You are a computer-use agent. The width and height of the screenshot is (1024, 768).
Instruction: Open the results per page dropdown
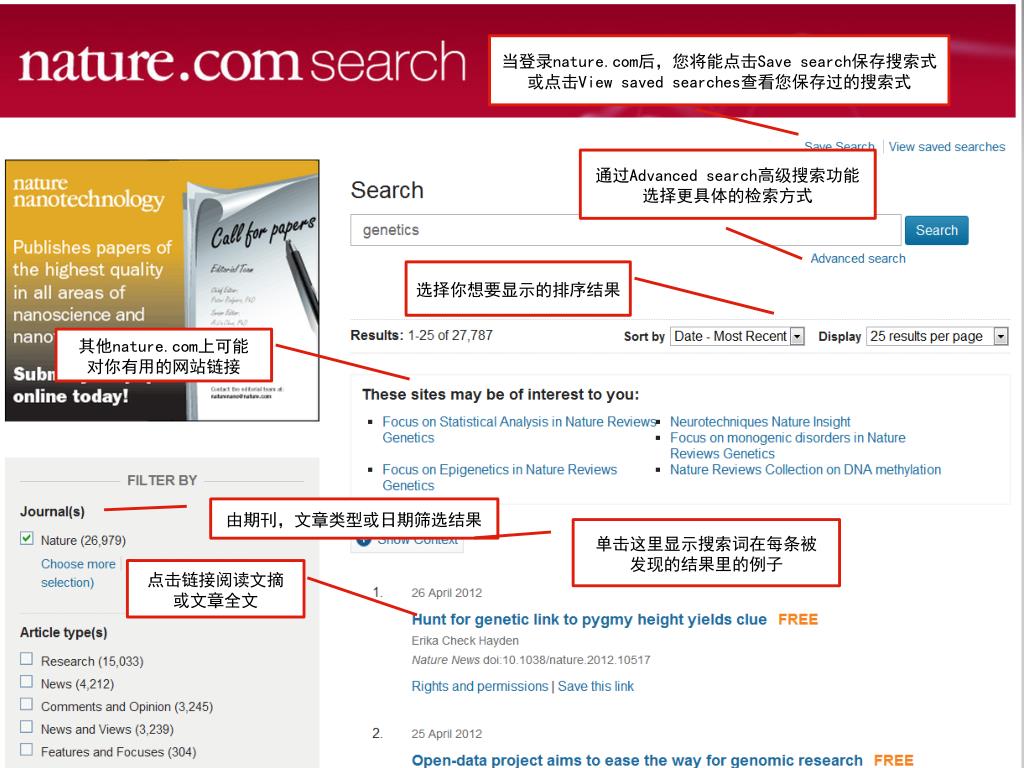(937, 336)
